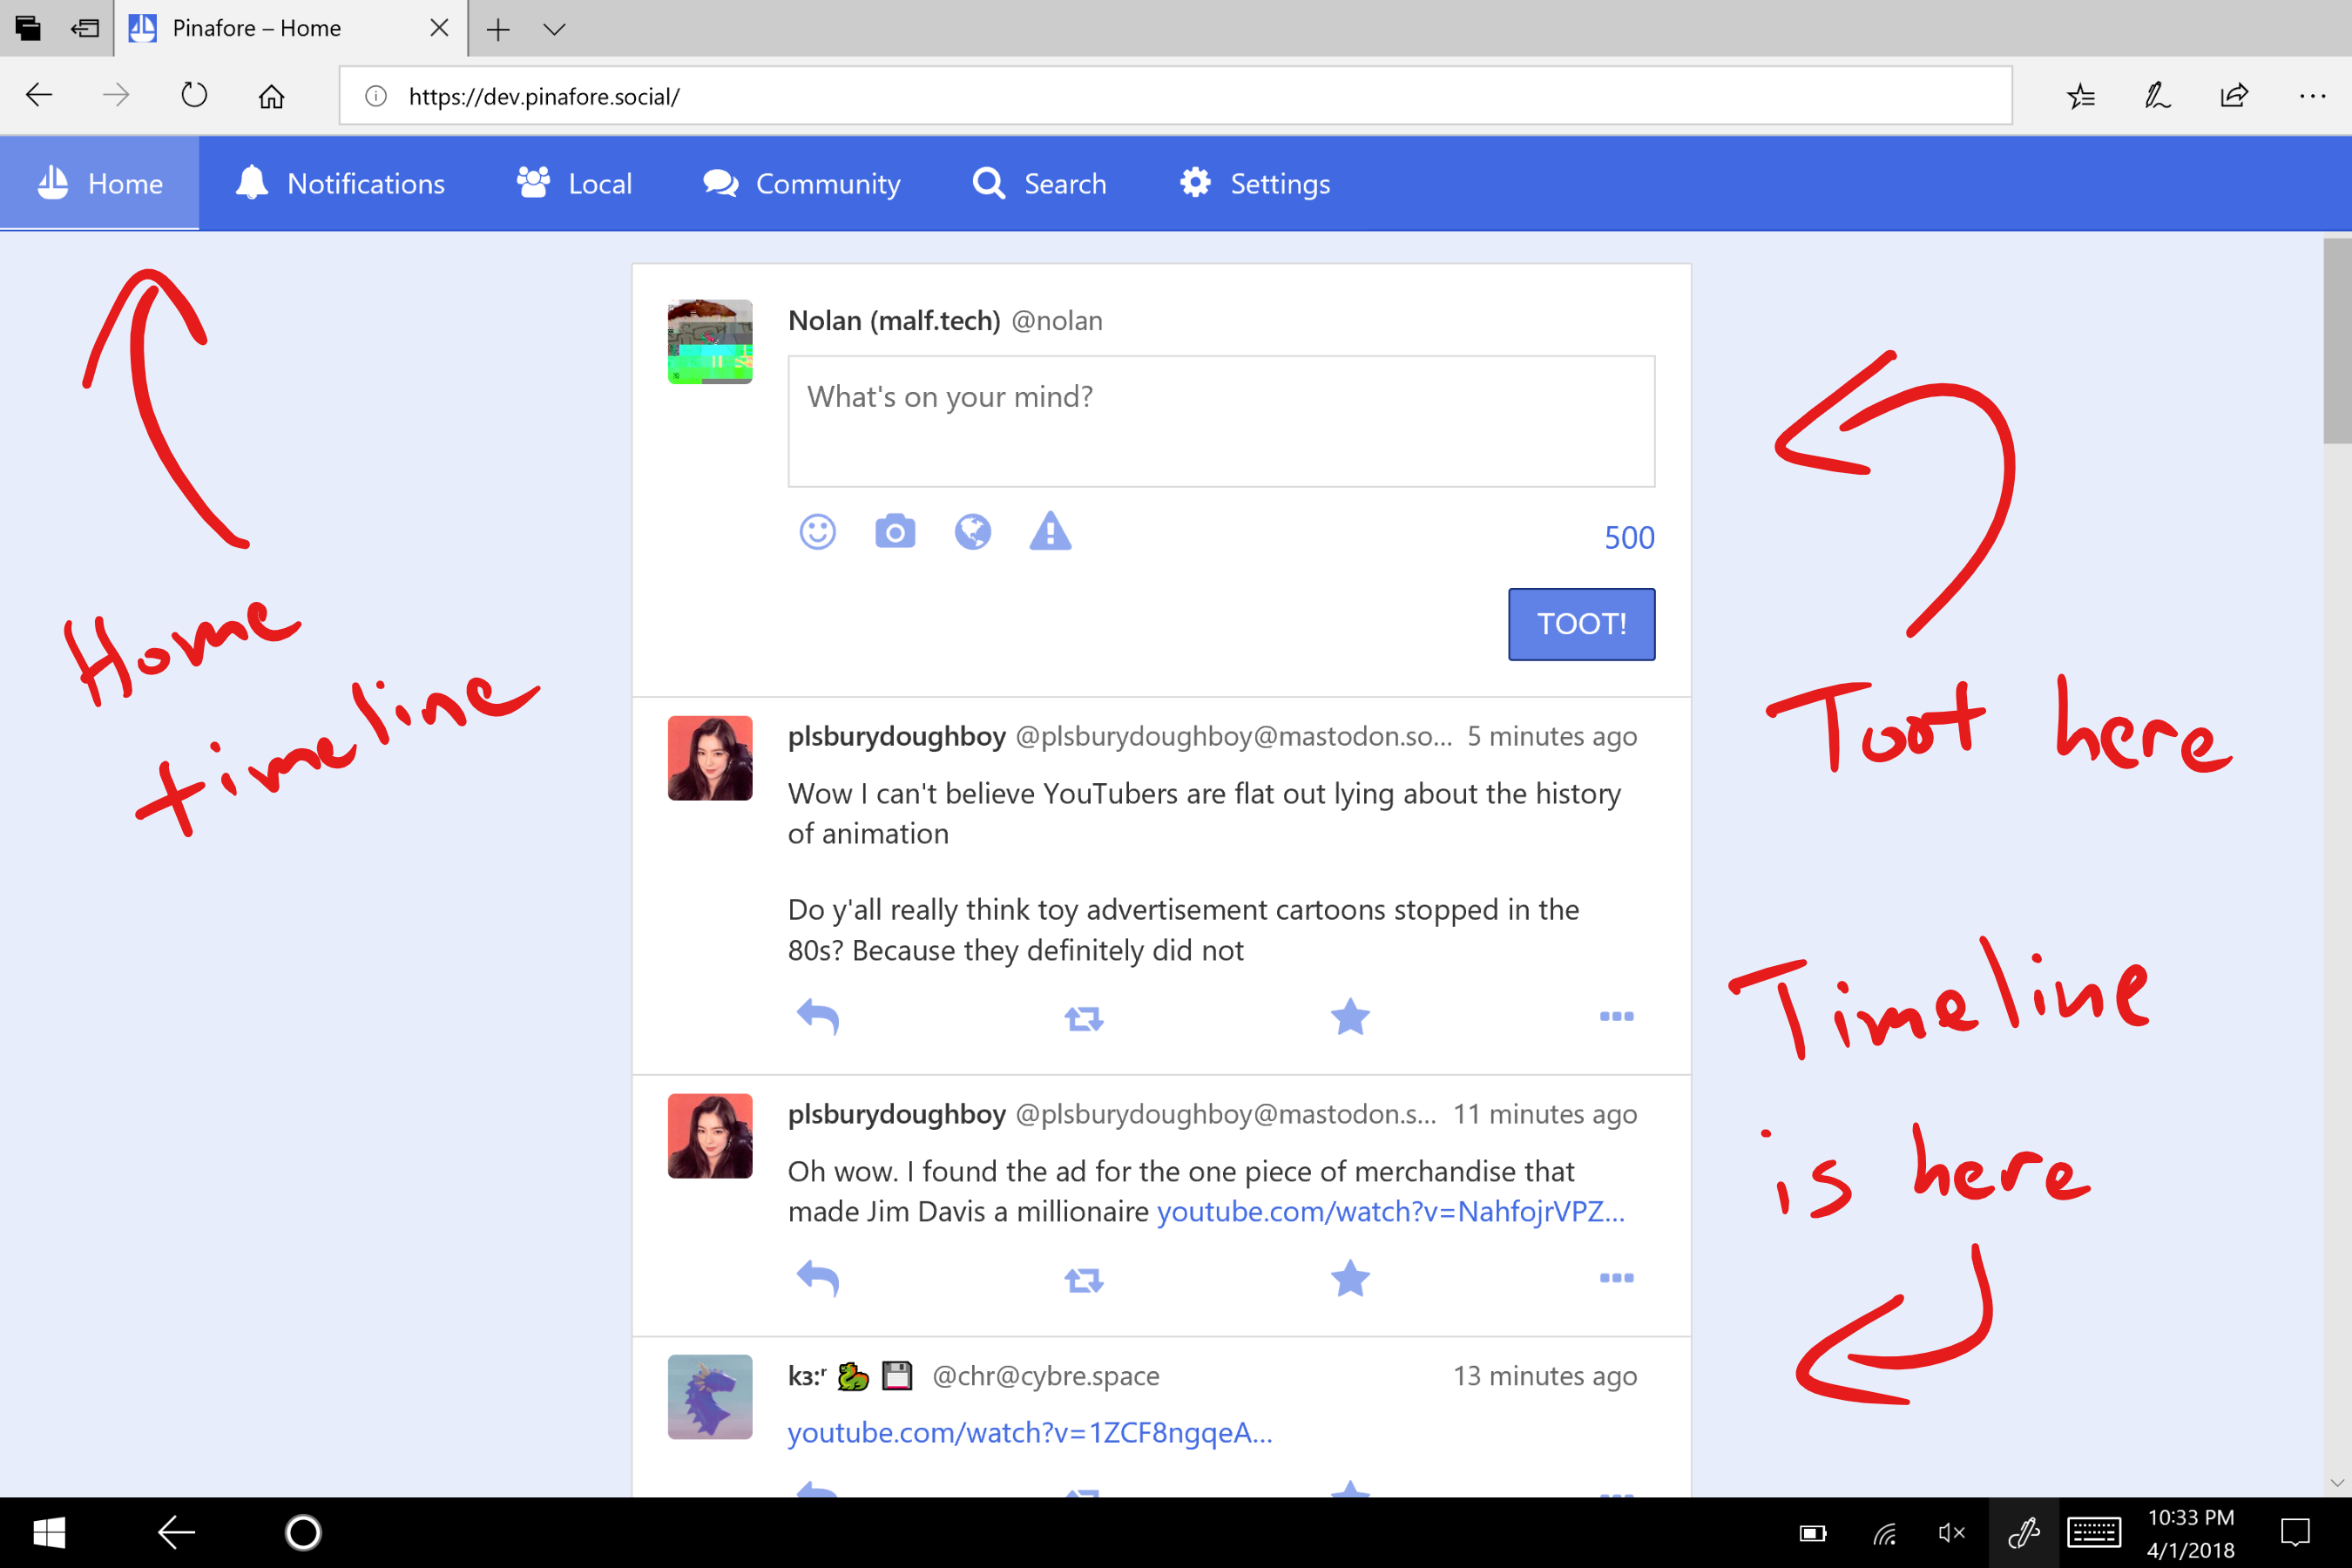Open more options on Jim Davis toot

tap(1616, 1279)
